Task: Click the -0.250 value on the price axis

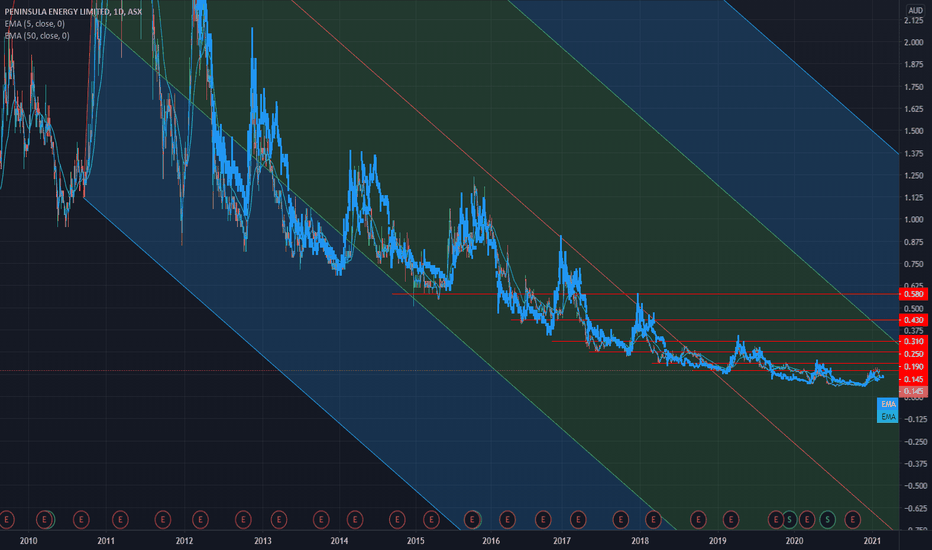Action: pyautogui.click(x=915, y=442)
